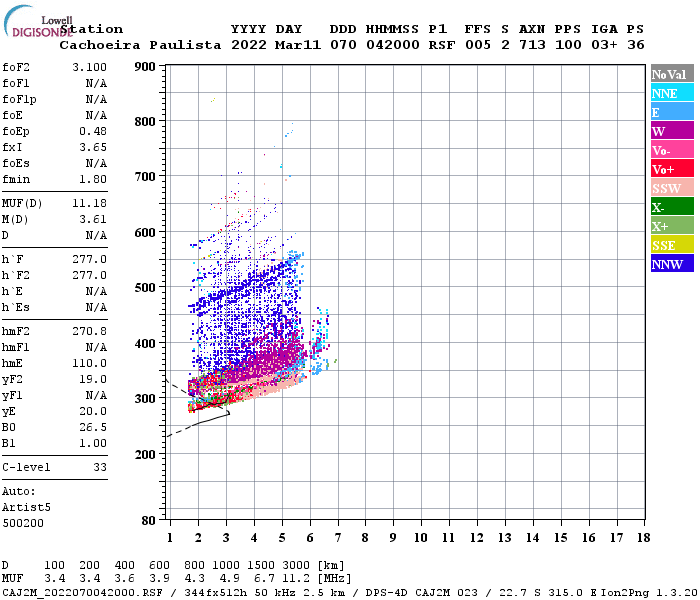The height and width of the screenshot is (600, 700).
Task: Click the h`F value 277.0
Action: 89,259
